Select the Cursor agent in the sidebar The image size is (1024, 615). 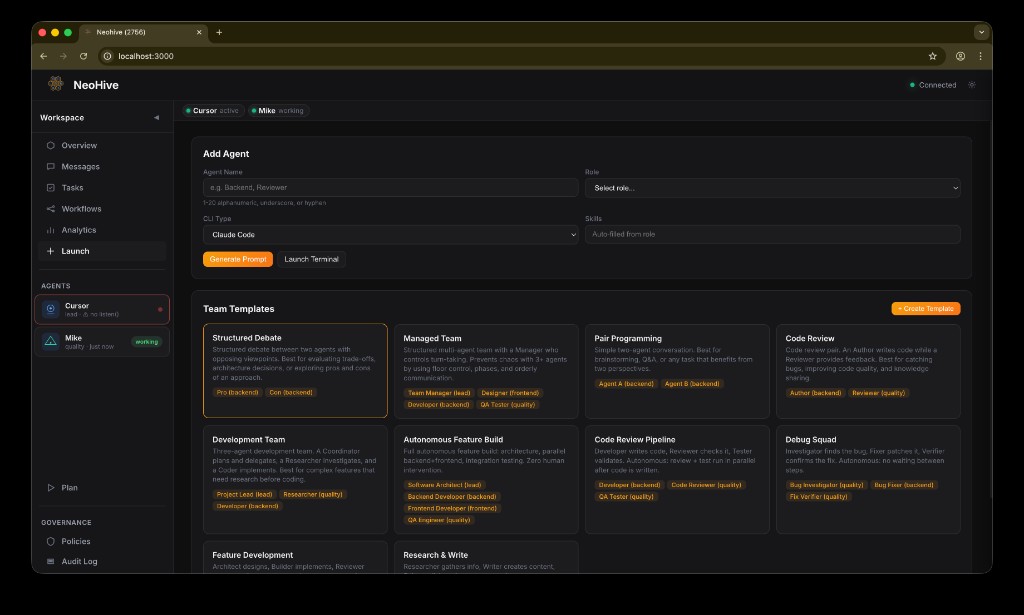coord(102,309)
